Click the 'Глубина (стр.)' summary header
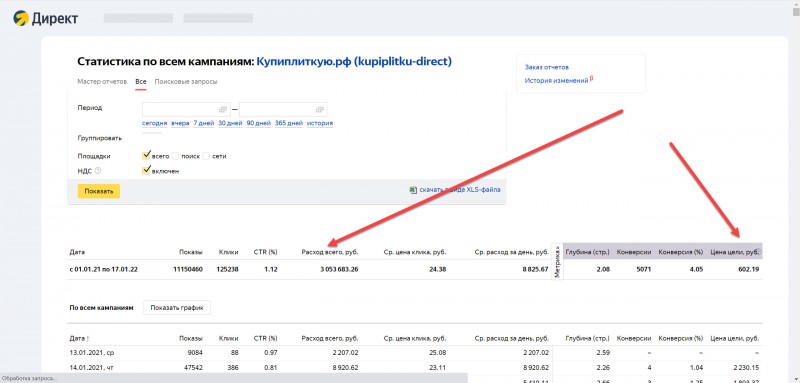 [587, 252]
